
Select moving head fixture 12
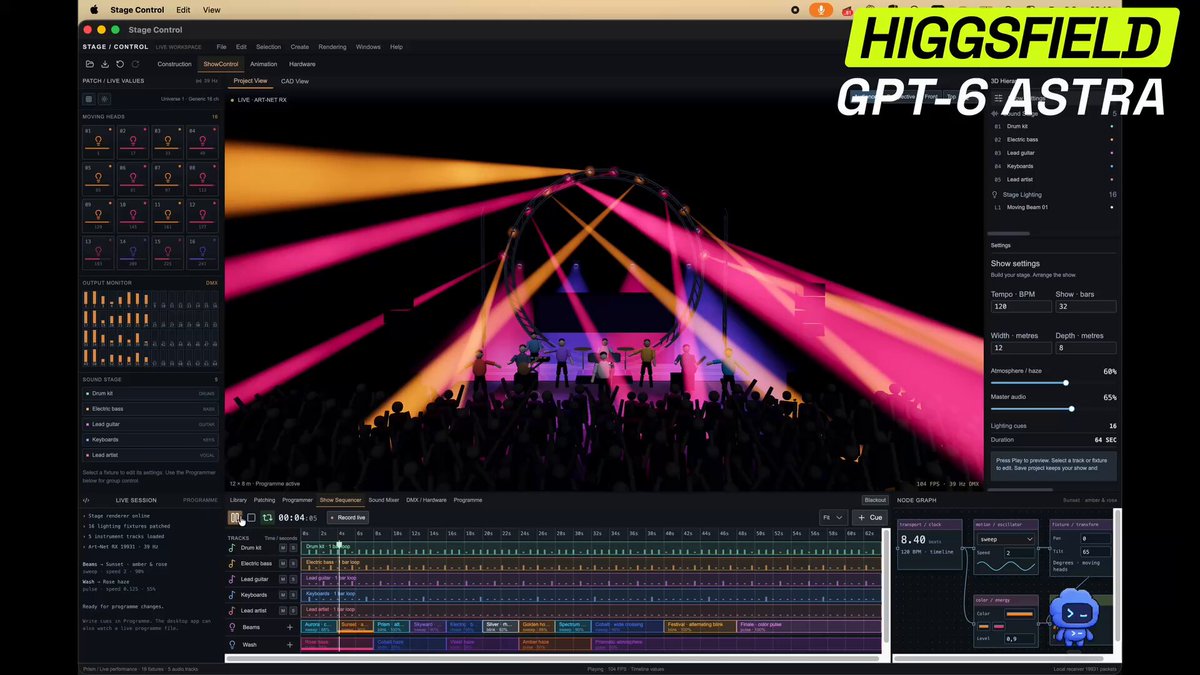[202, 215]
